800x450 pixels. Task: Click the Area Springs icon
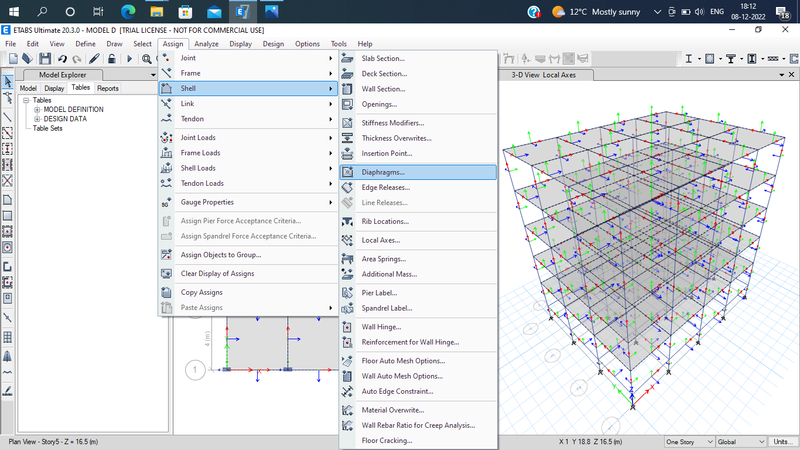coord(347,259)
